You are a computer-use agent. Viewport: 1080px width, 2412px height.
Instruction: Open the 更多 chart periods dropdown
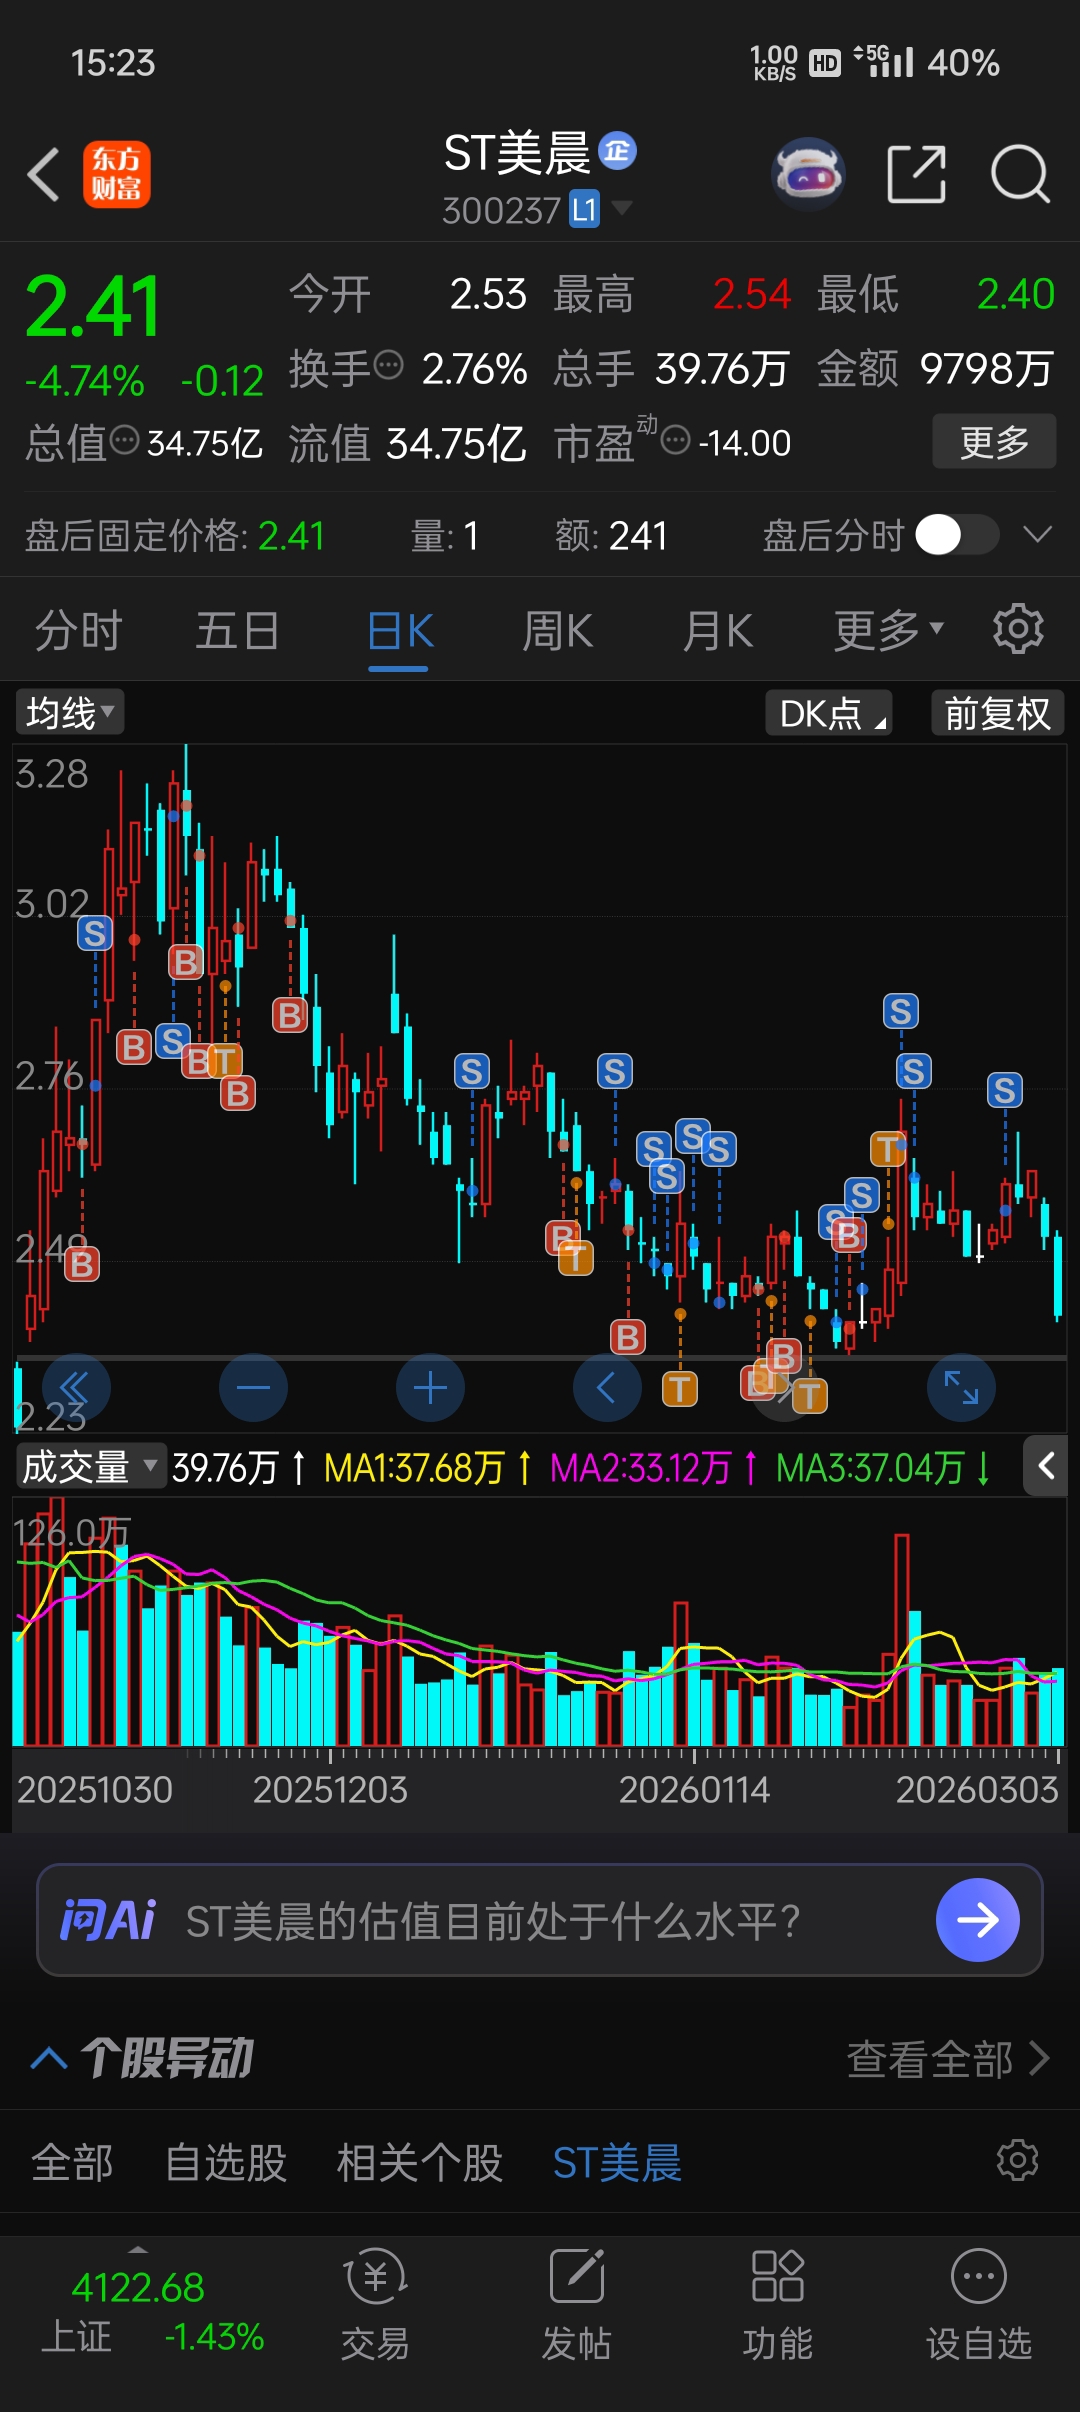(x=888, y=631)
